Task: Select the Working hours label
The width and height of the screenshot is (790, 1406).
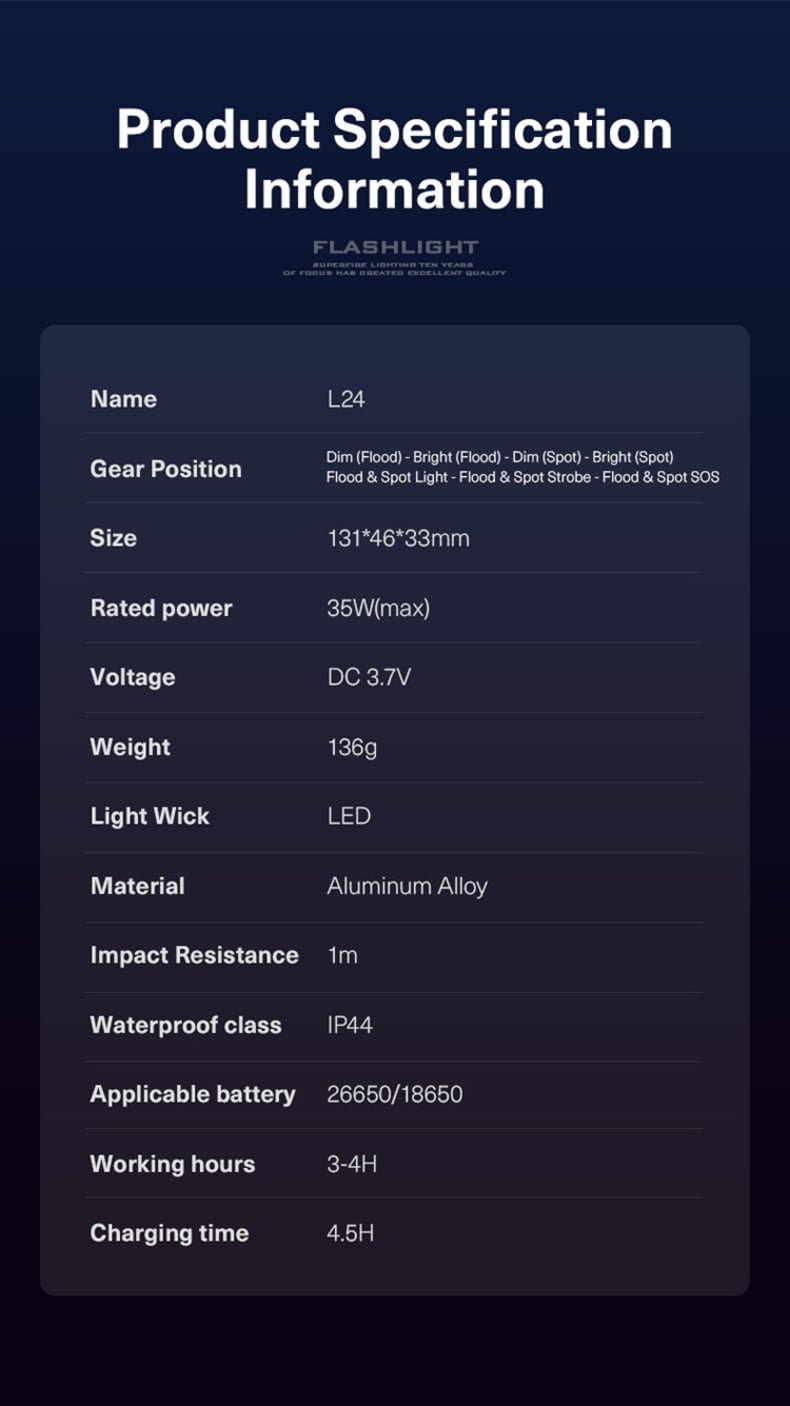Action: click(173, 1164)
